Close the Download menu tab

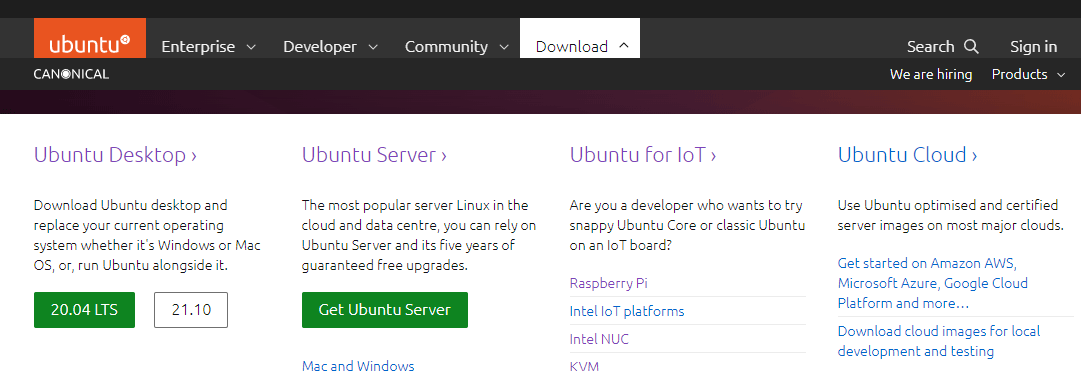(580, 39)
